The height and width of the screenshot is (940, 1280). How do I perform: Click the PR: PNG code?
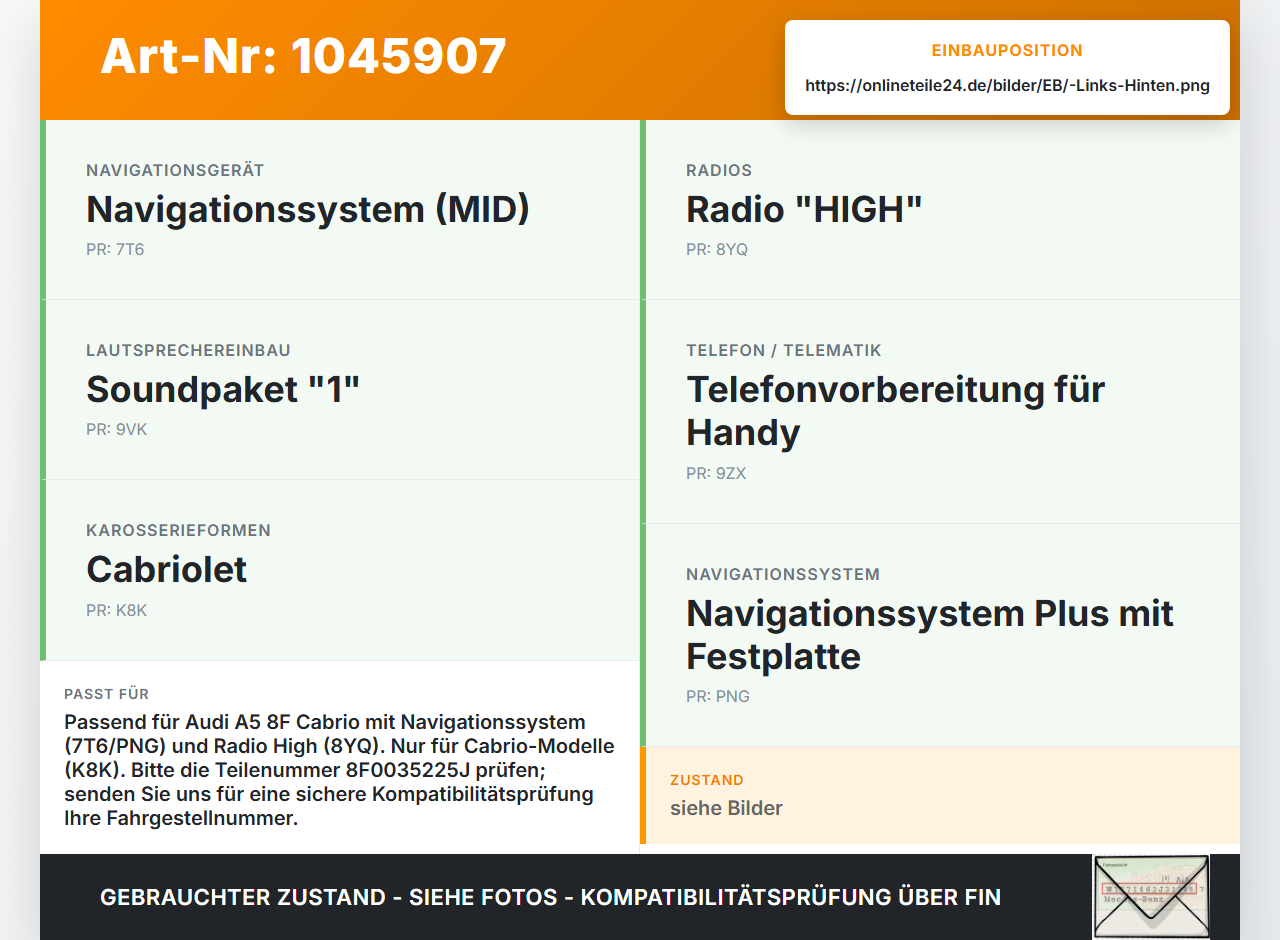click(x=718, y=696)
